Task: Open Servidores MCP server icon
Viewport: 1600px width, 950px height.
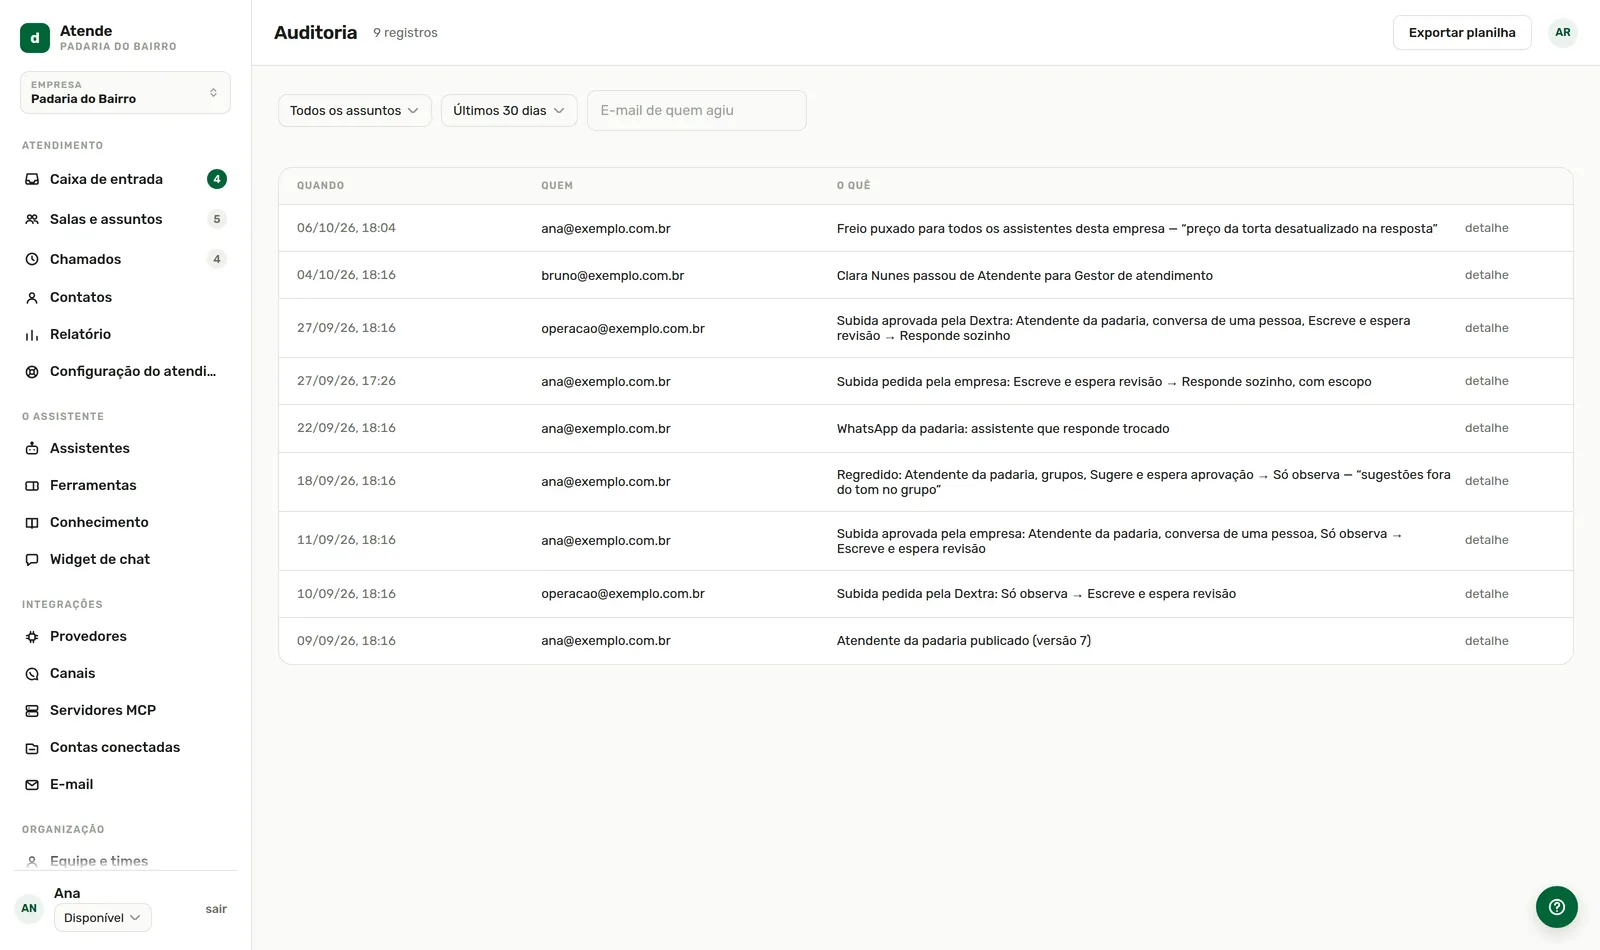Action: coord(32,710)
